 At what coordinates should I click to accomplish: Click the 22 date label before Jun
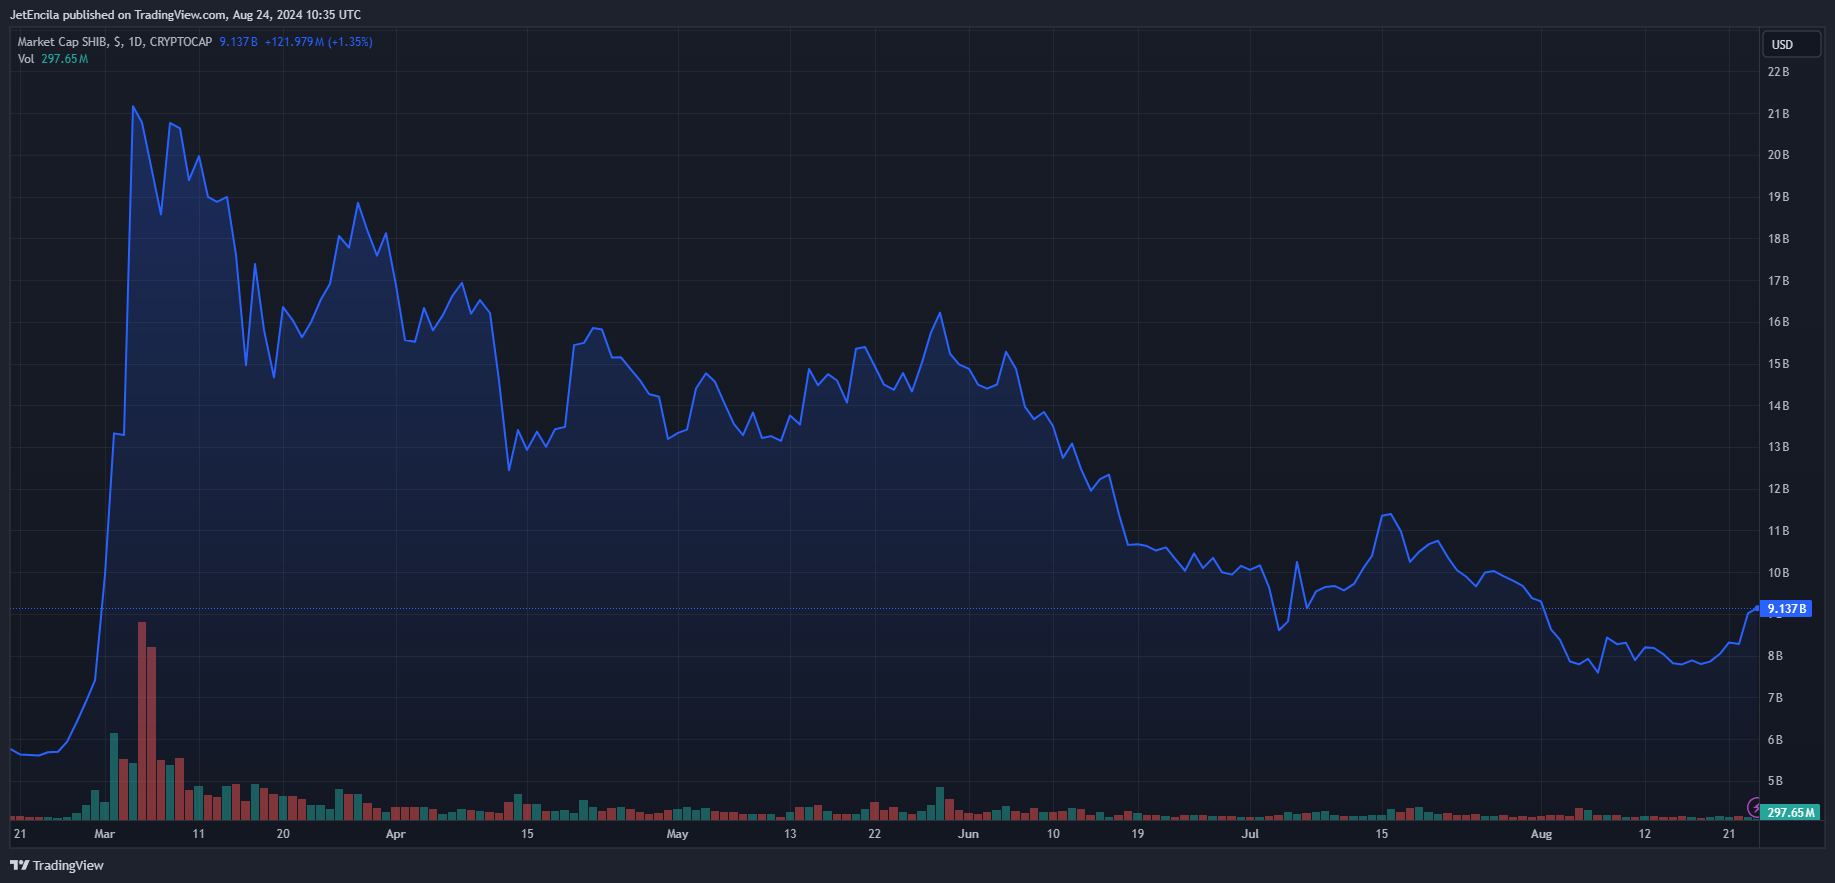coord(874,834)
